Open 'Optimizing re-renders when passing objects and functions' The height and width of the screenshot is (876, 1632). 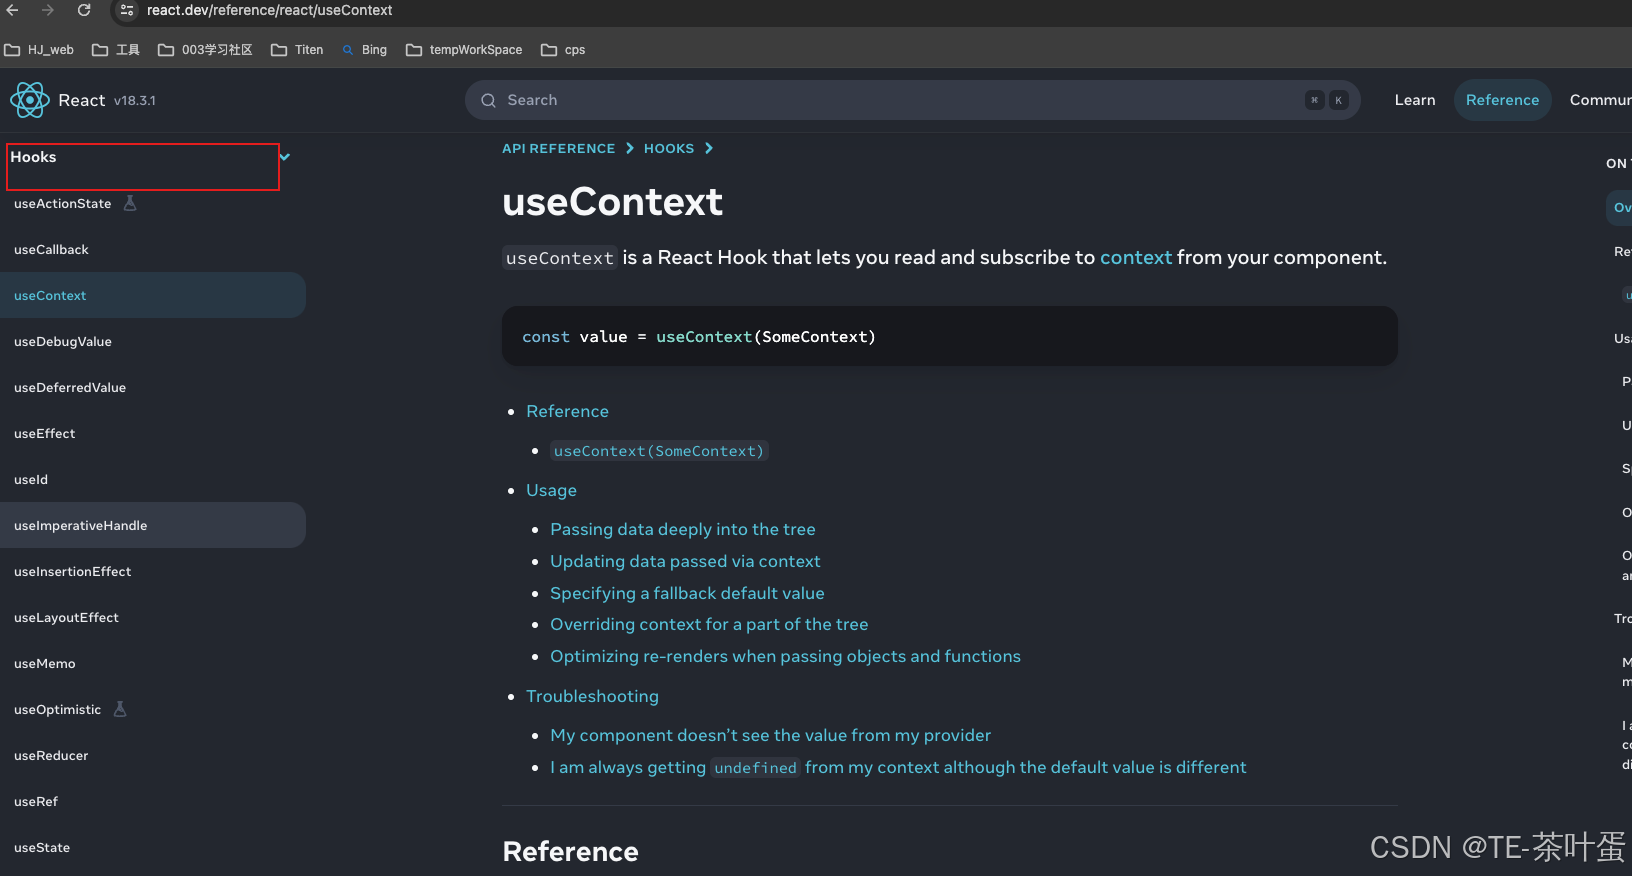(x=785, y=656)
